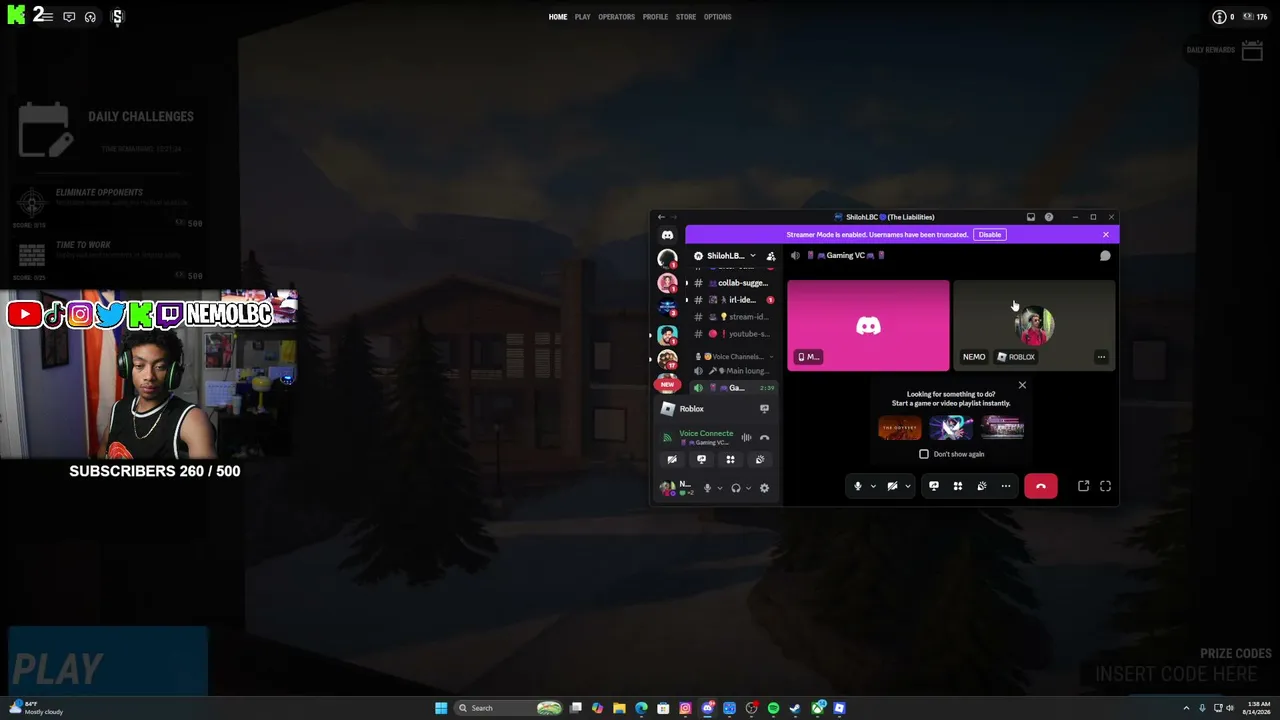Open input device arrow in user panel
This screenshot has height=720, width=1280.
[720, 488]
